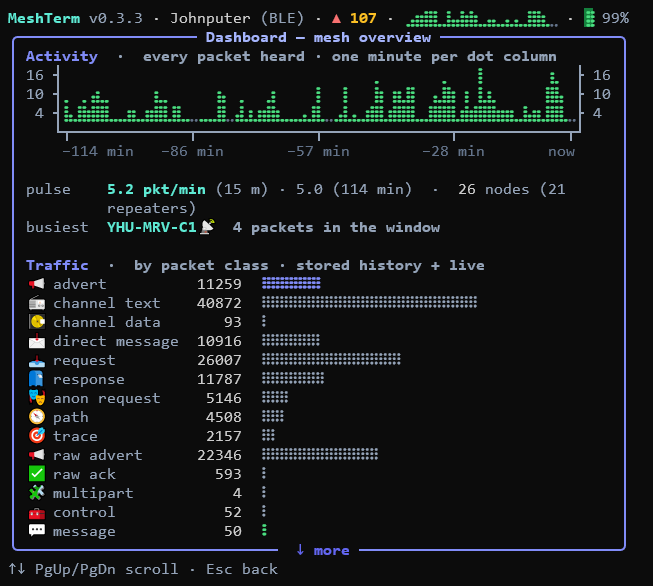The image size is (653, 586).
Task: Click the 'busiest' field label
Action: pyautogui.click(x=57, y=227)
